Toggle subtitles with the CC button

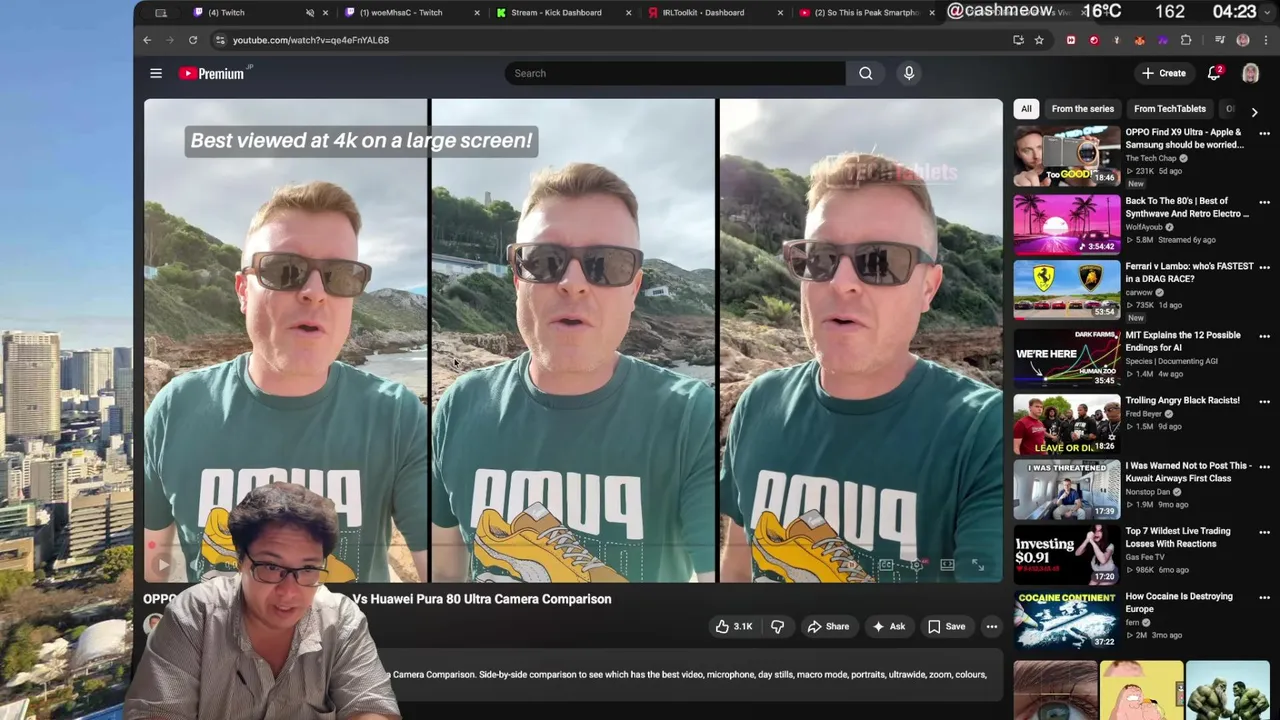tap(886, 565)
